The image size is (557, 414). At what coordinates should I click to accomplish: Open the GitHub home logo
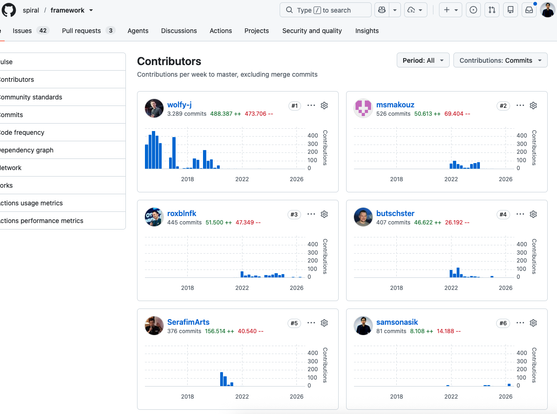tap(9, 10)
